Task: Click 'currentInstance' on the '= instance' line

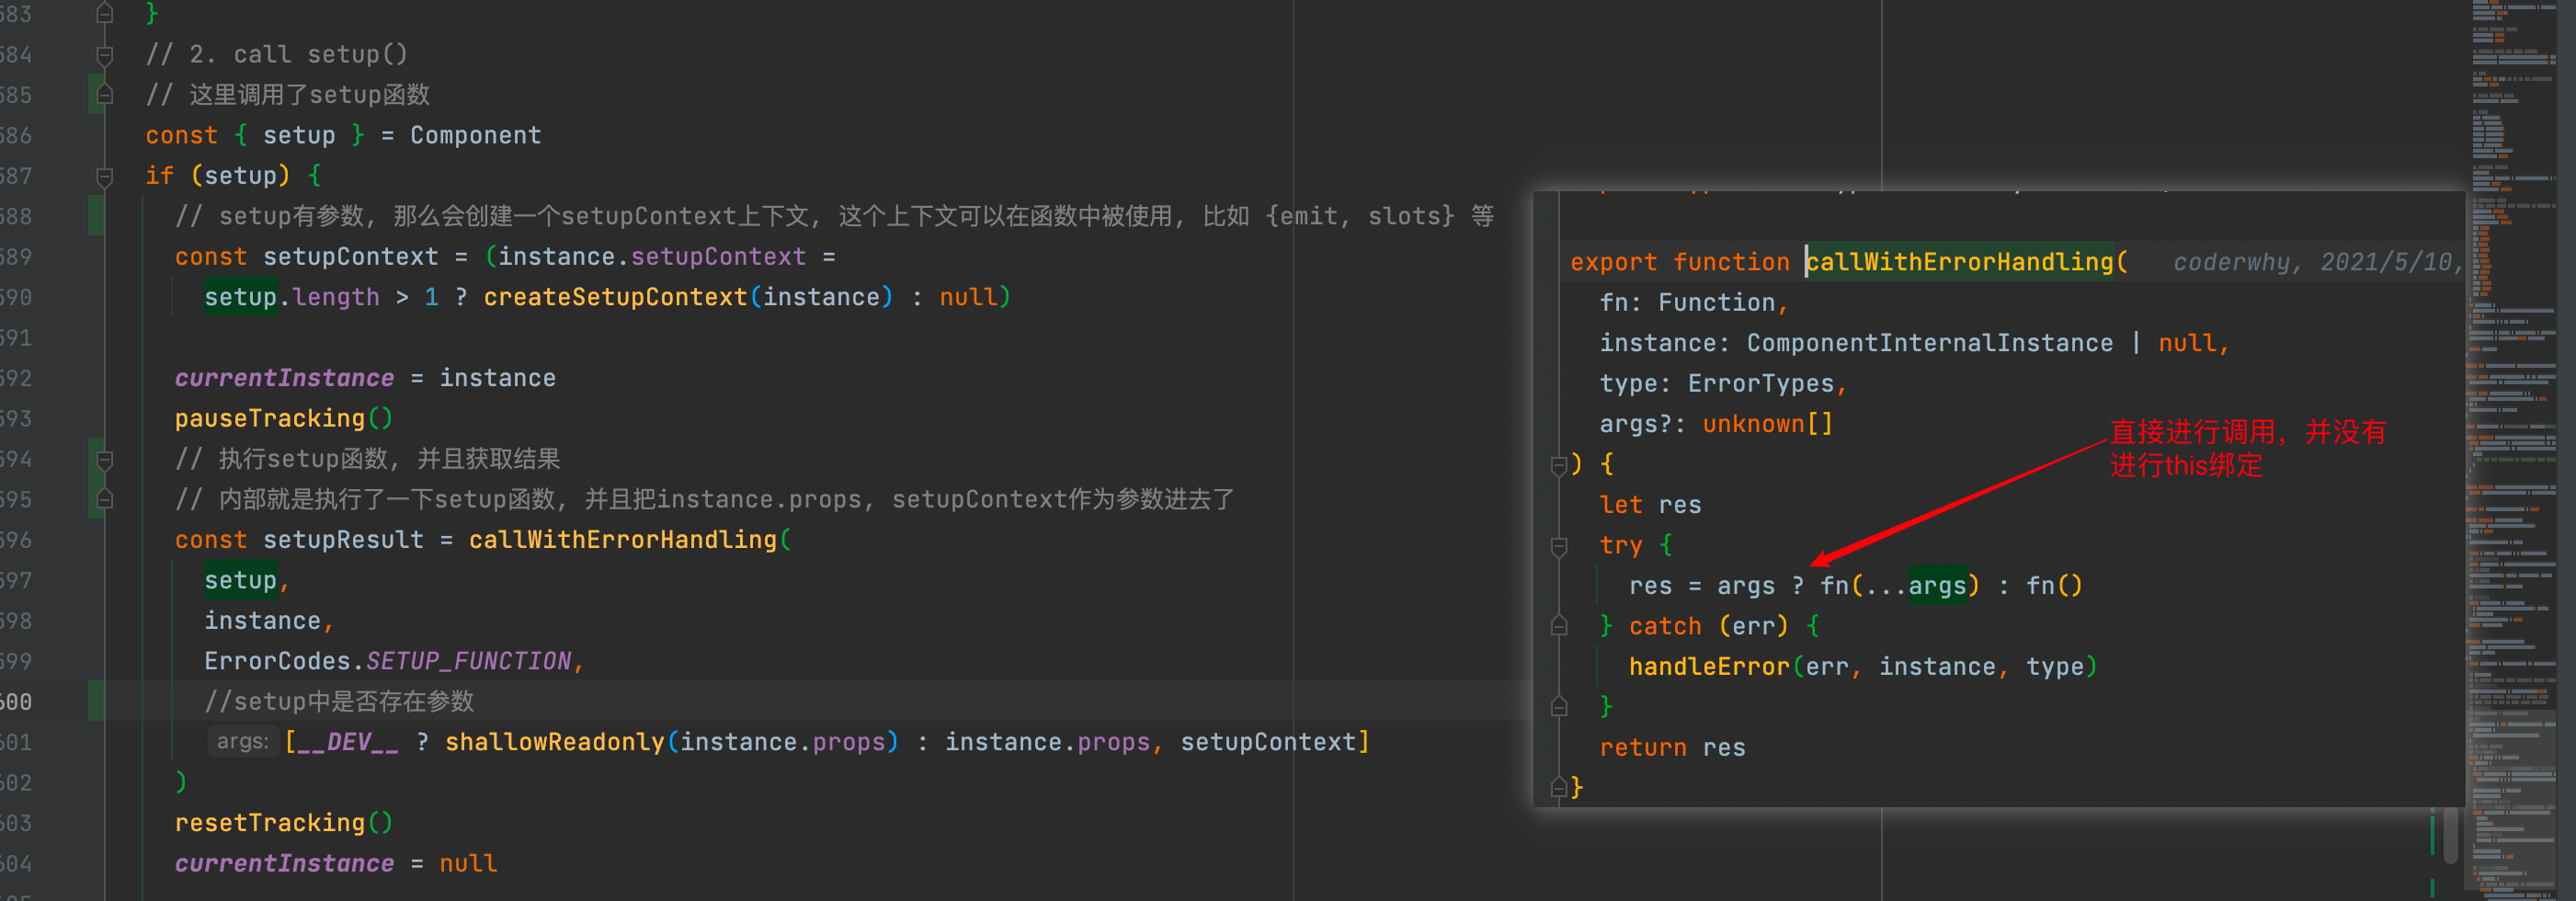Action: (x=284, y=378)
